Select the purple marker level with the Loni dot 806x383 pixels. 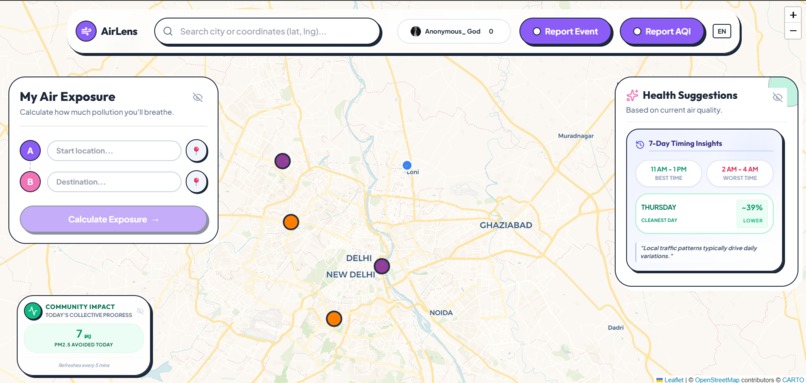(282, 161)
